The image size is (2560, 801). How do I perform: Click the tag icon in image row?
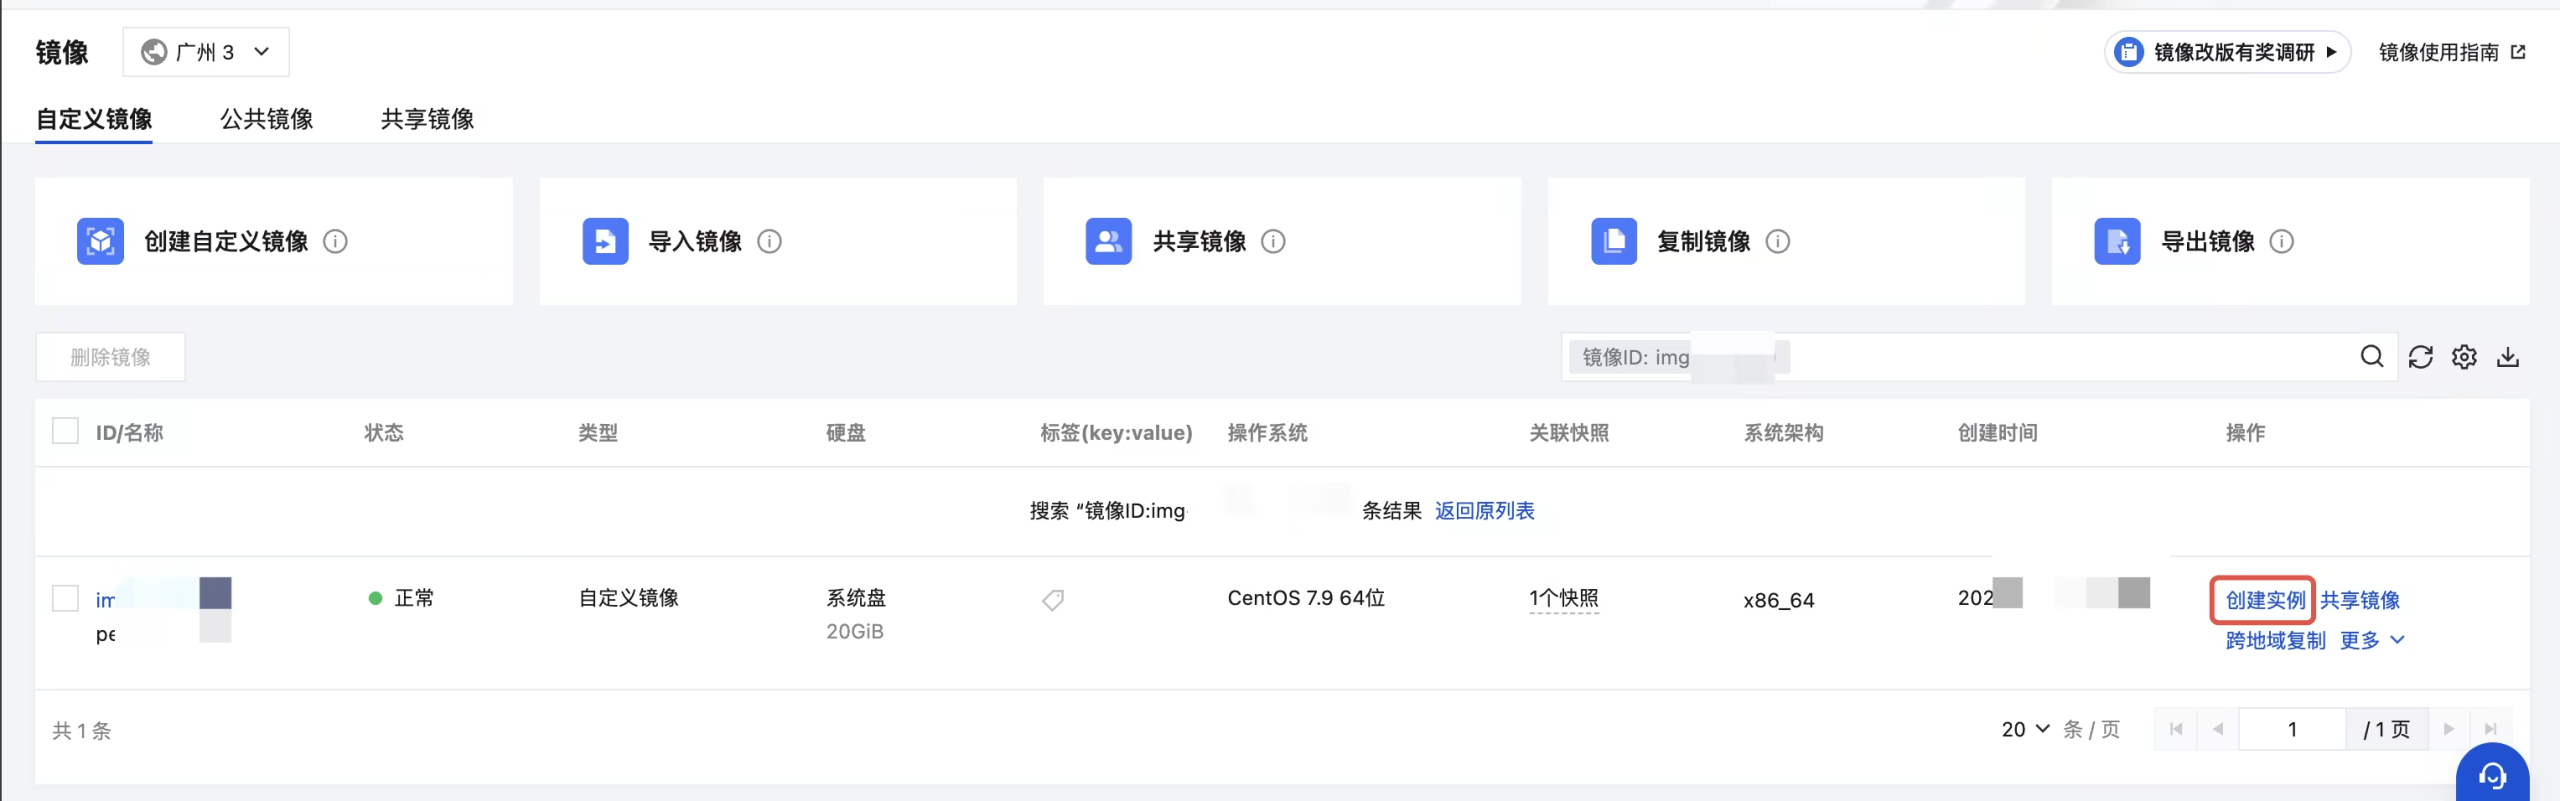tap(1053, 600)
